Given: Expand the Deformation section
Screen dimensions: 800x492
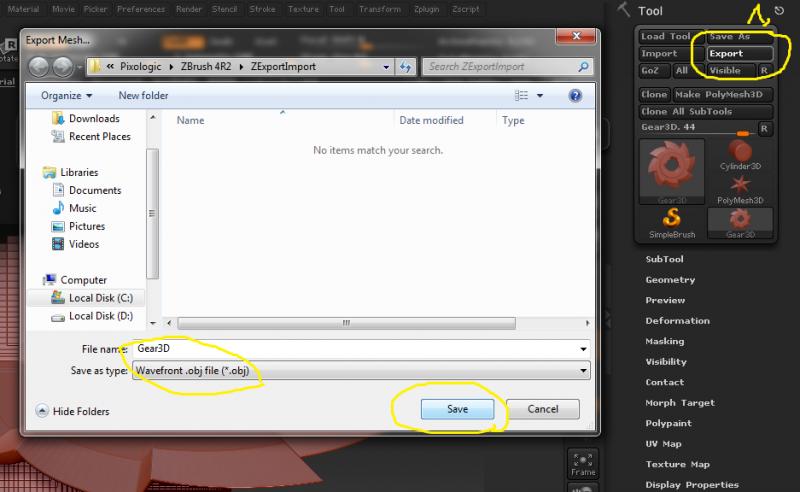Looking at the screenshot, I should [x=678, y=321].
